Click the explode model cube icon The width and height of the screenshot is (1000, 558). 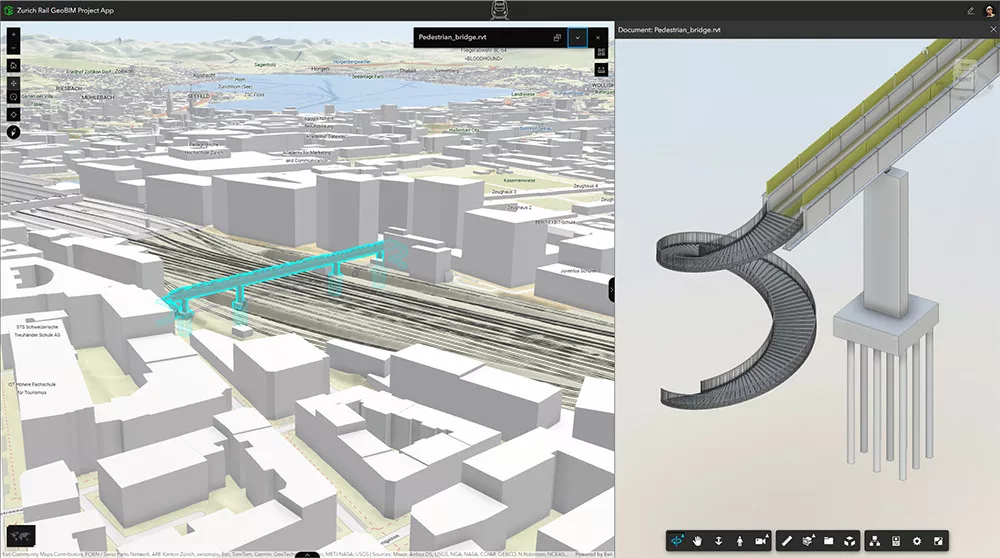click(849, 541)
